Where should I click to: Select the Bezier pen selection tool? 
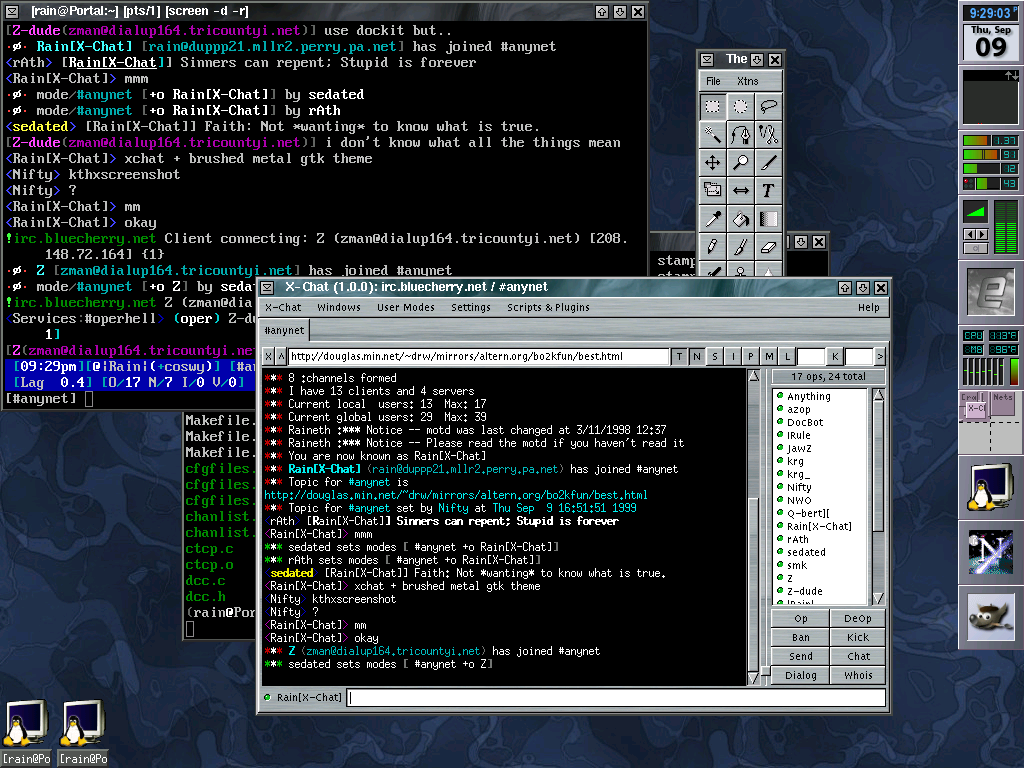pos(741,135)
